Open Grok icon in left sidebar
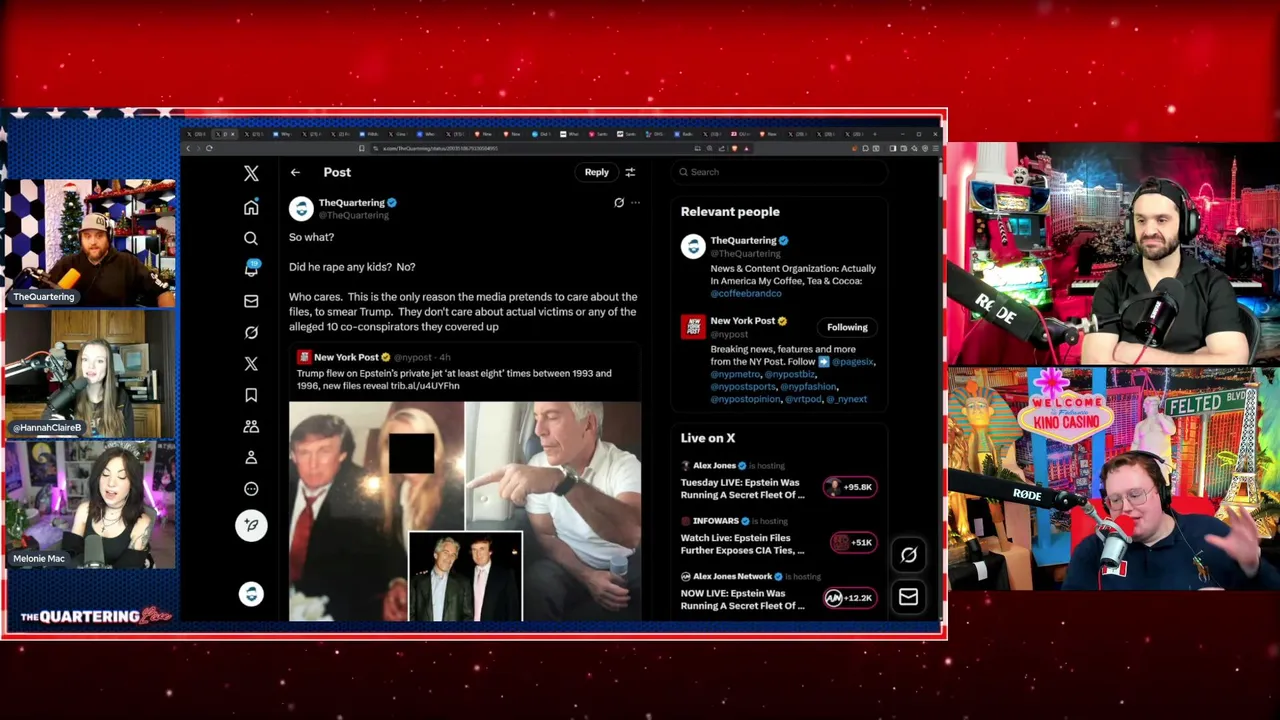Image resolution: width=1280 pixels, height=720 pixels. 251,332
